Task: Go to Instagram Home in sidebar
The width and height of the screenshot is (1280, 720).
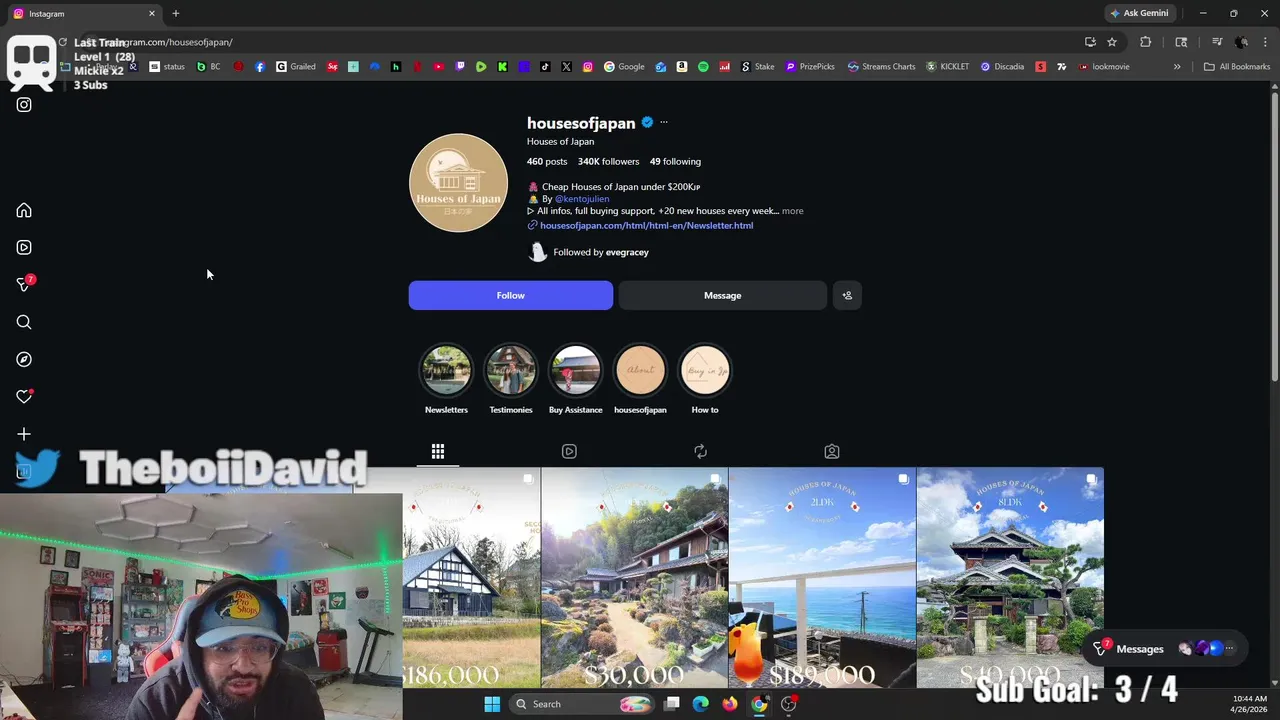Action: tap(24, 210)
